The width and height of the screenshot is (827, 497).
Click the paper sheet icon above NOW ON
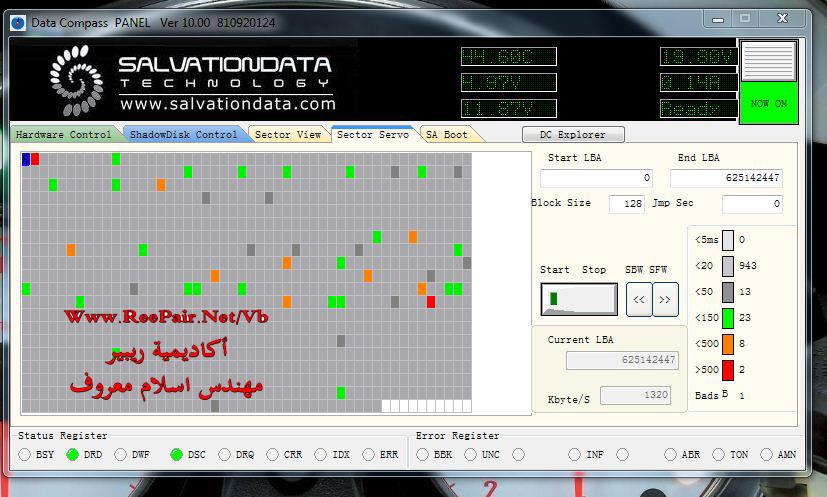(x=768, y=61)
